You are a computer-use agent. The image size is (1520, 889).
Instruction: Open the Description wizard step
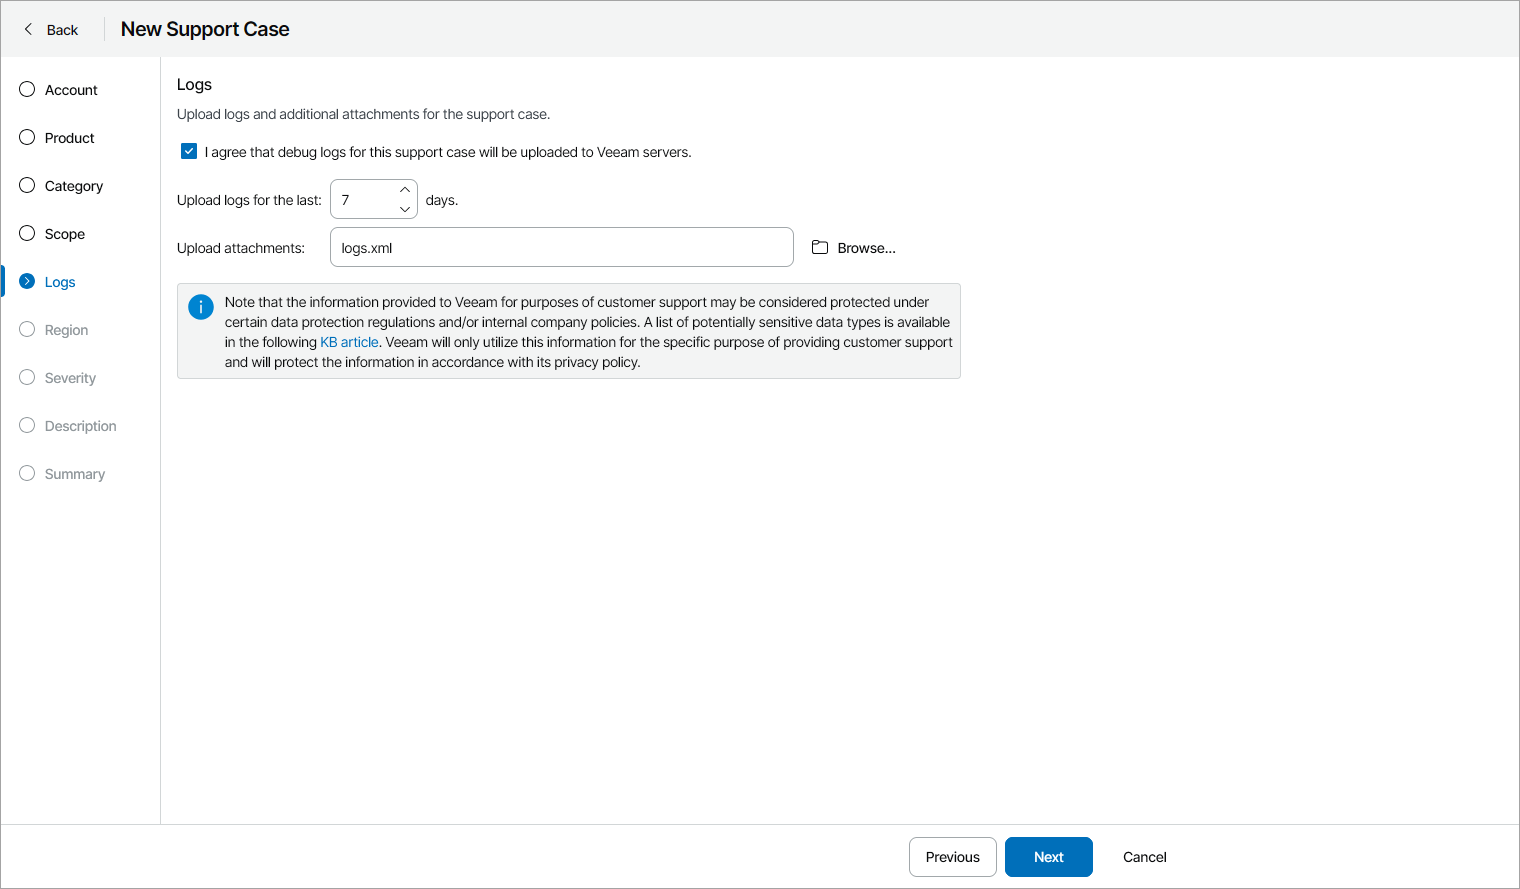(x=80, y=426)
